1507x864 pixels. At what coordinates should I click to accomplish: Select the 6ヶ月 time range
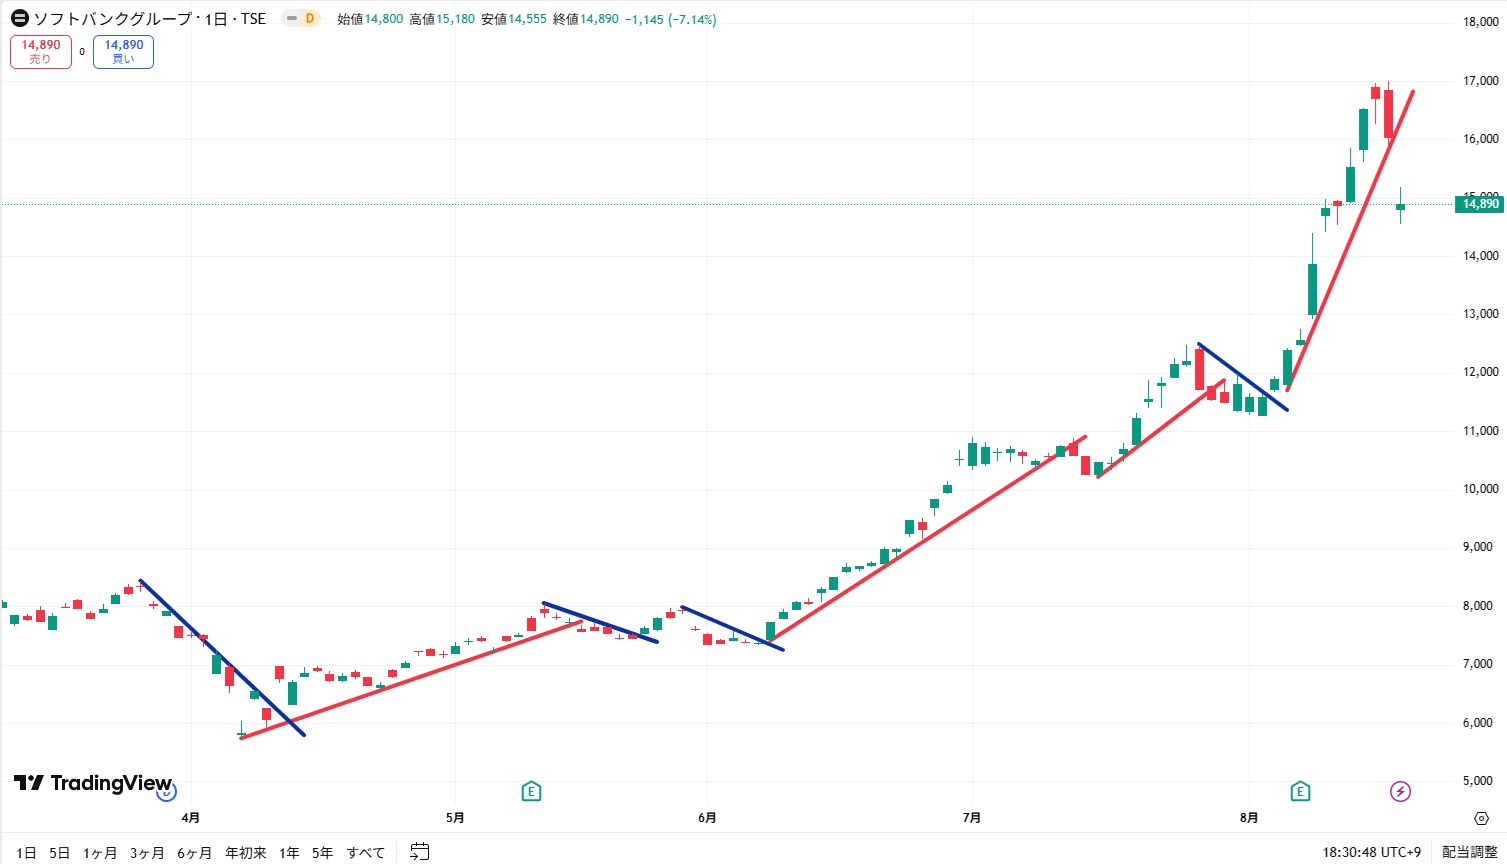click(194, 853)
